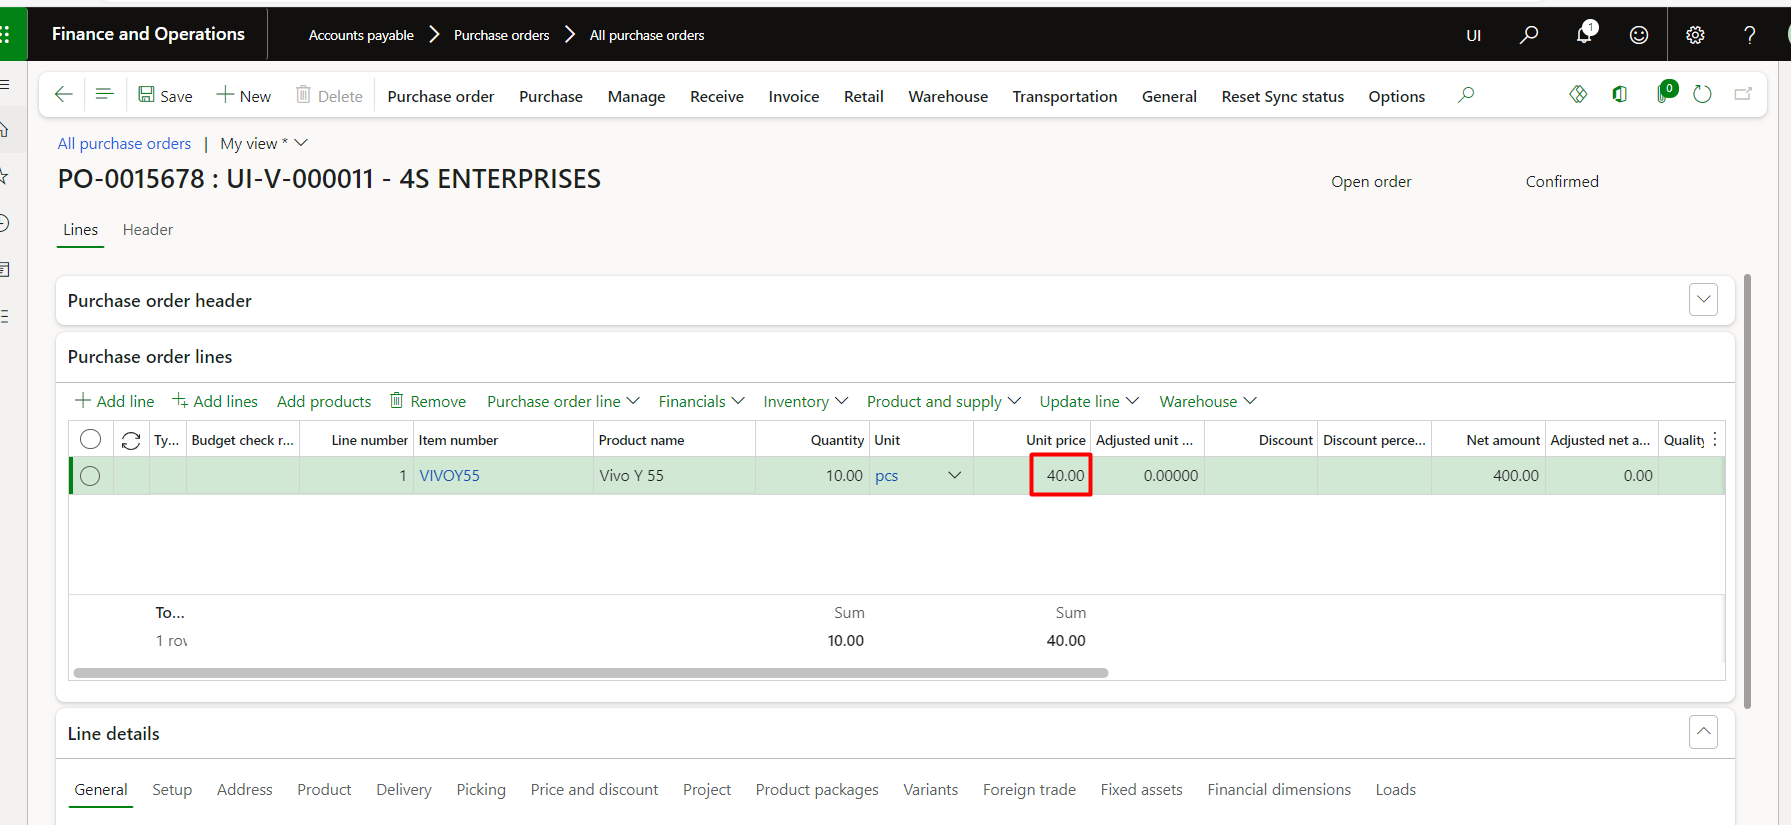
Task: Open the Unit pcs dropdown arrow
Action: (x=954, y=476)
